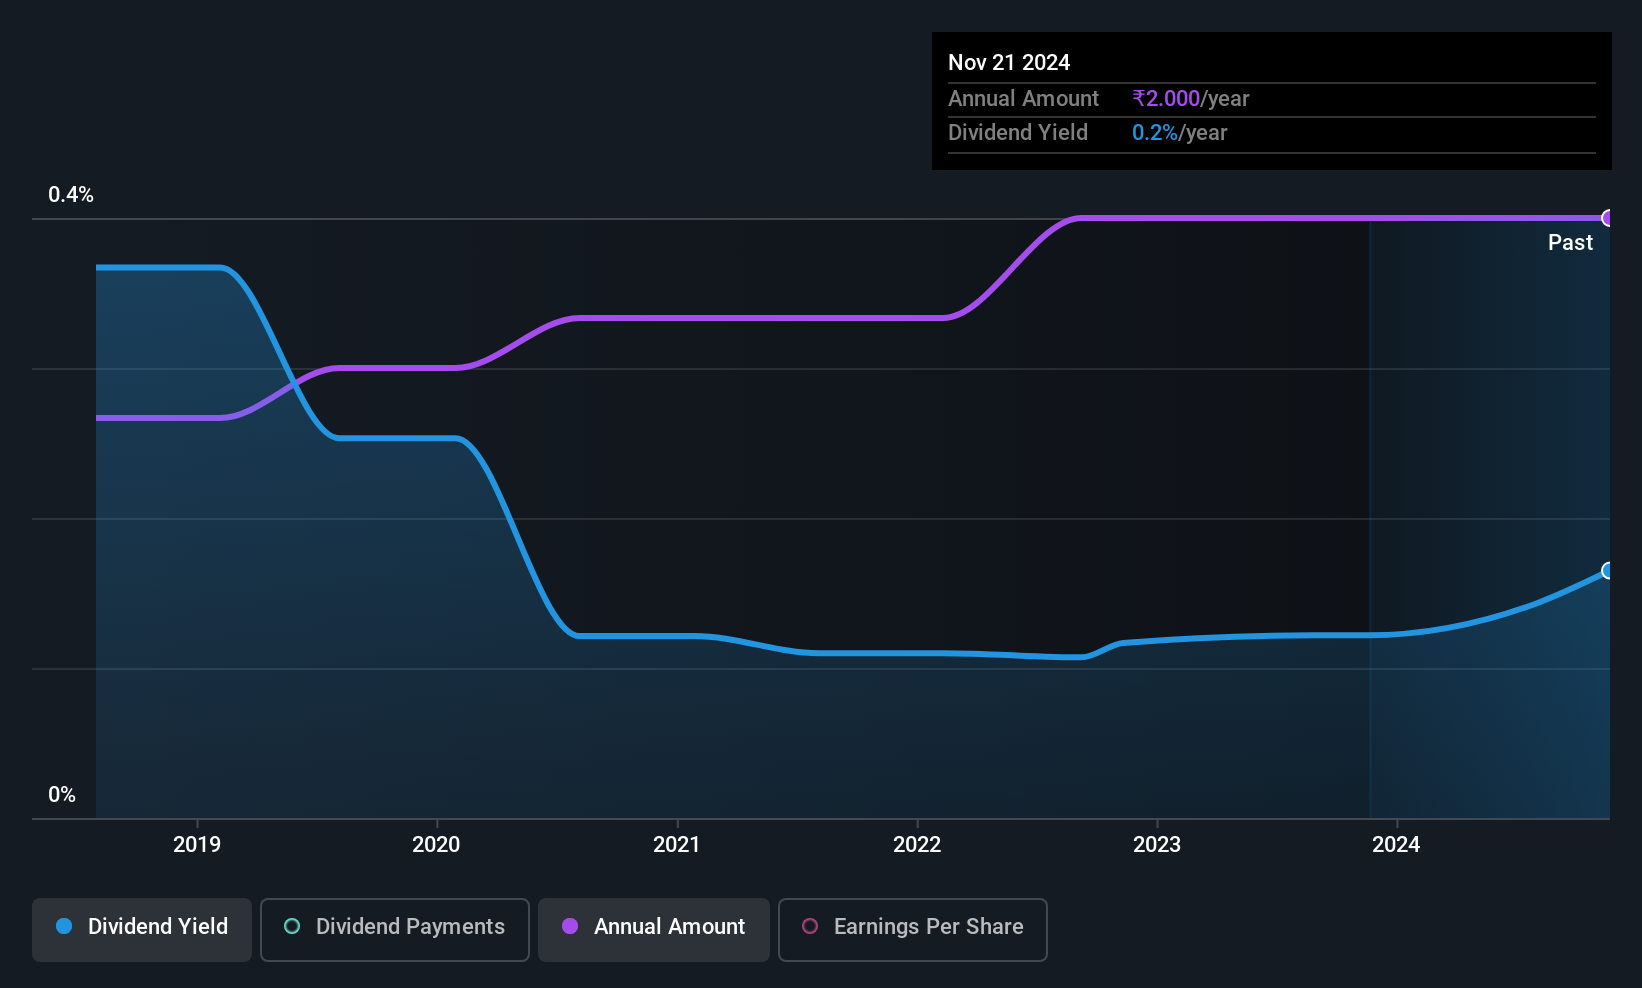This screenshot has width=1642, height=988.
Task: Click the 2022 x-axis label
Action: [917, 844]
